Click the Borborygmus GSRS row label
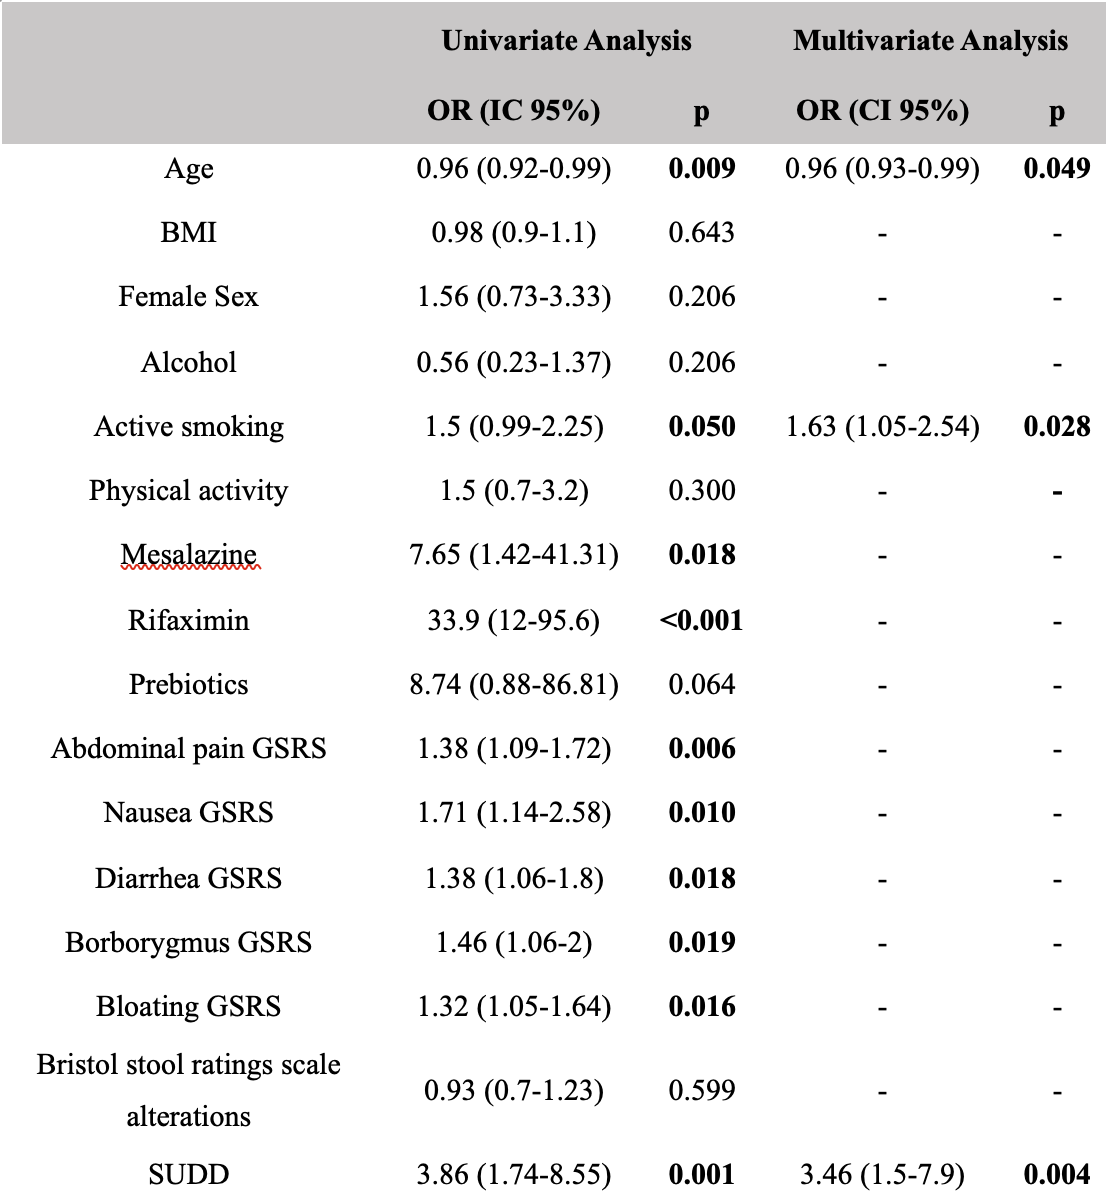This screenshot has width=1106, height=1202. pos(189,943)
